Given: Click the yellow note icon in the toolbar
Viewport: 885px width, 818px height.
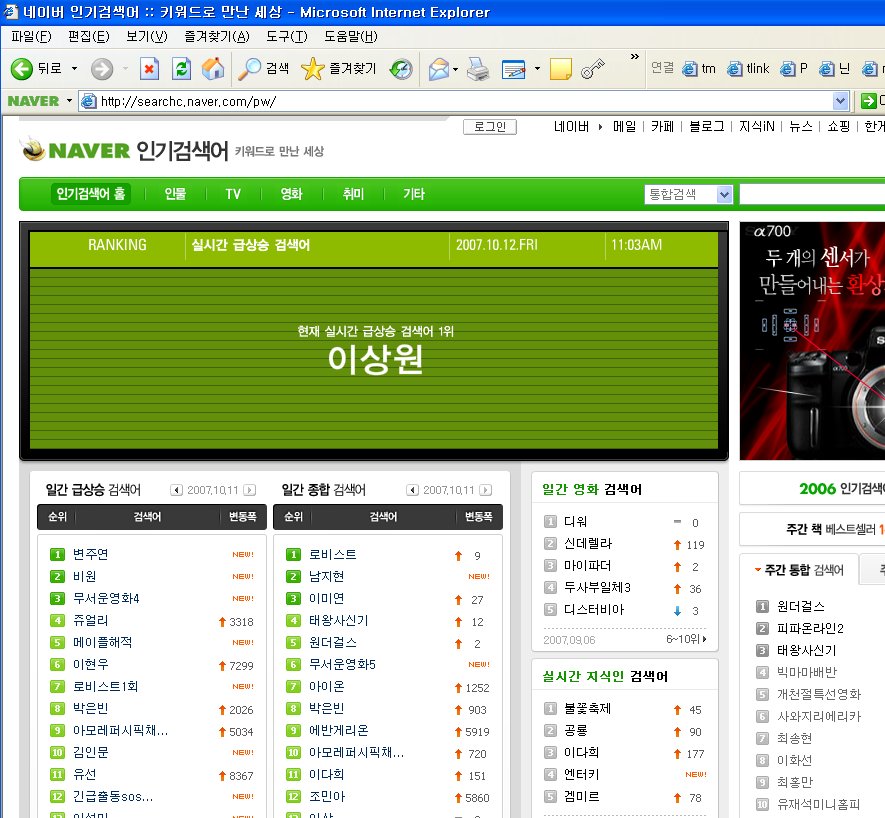Looking at the screenshot, I should (560, 69).
